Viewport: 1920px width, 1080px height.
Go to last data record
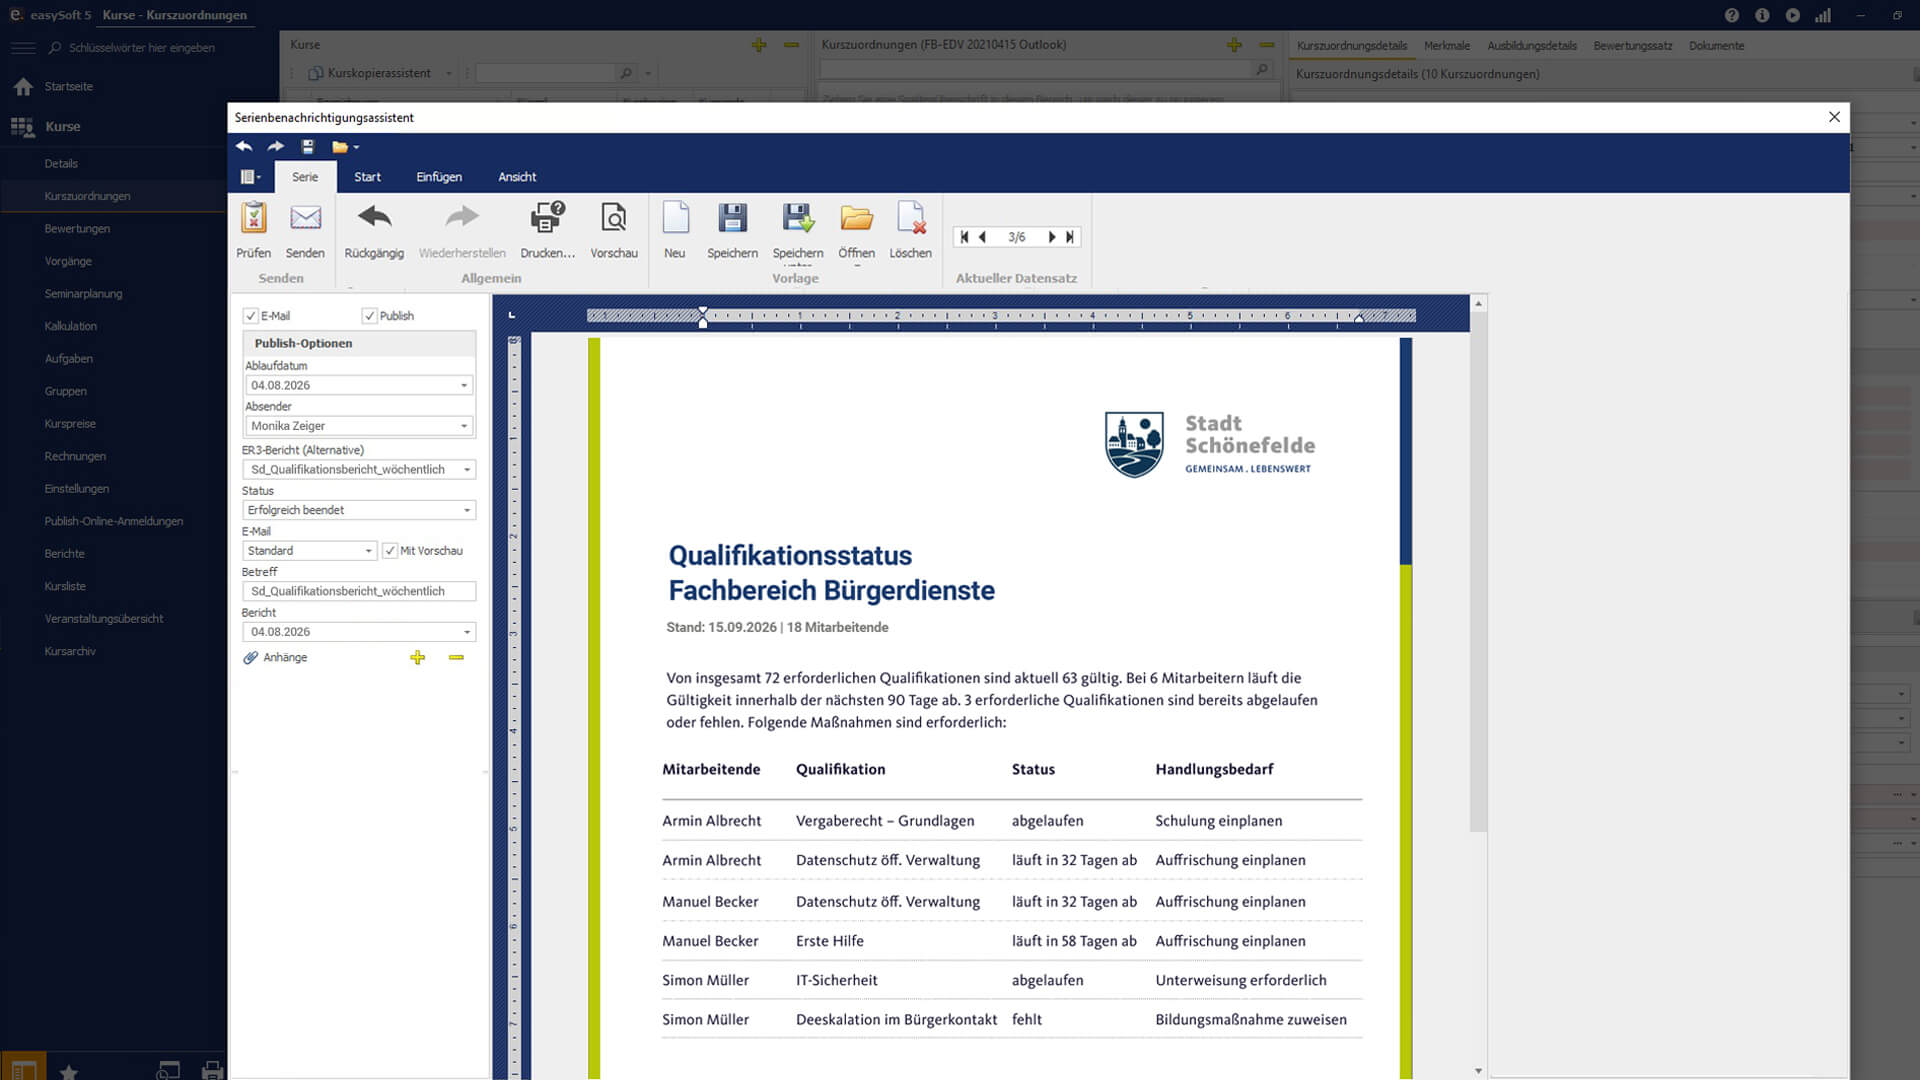pyautogui.click(x=1070, y=237)
